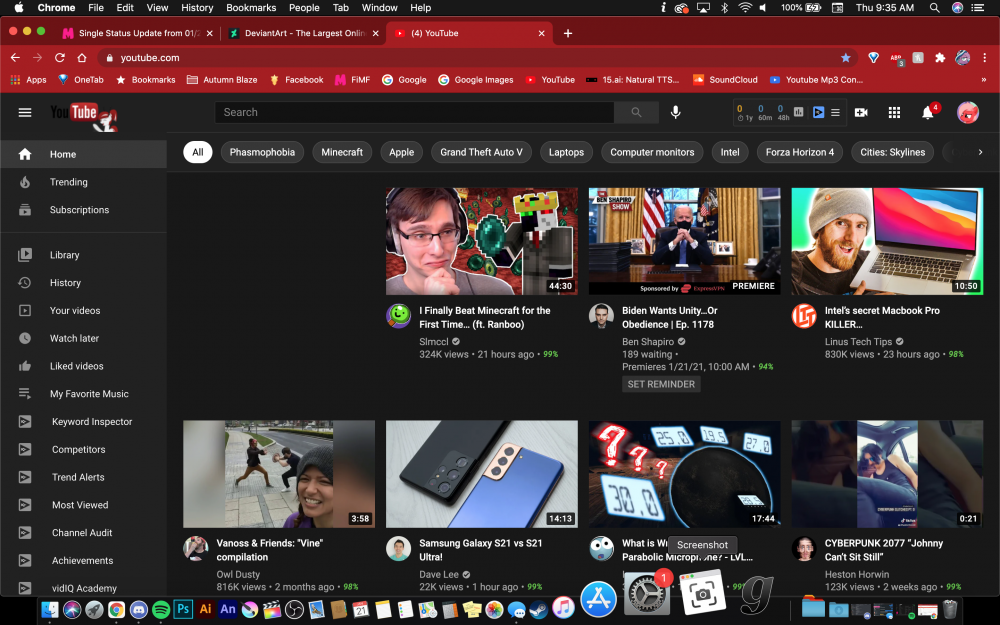
Task: Select the Watch Later sidebar icon
Action: pyautogui.click(x=23, y=338)
